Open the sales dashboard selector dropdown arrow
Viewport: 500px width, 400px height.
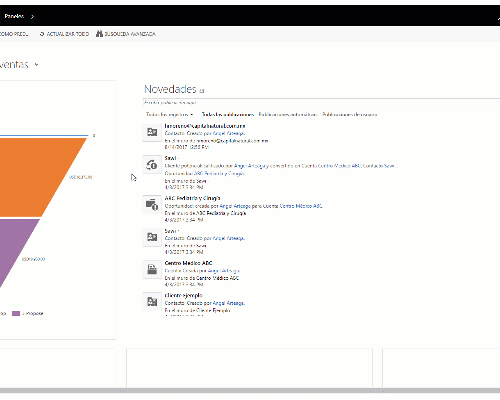(x=36, y=65)
